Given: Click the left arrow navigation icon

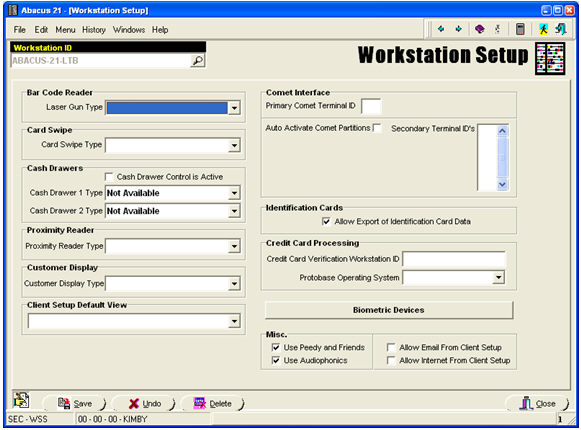Looking at the screenshot, I should pyautogui.click(x=441, y=29).
